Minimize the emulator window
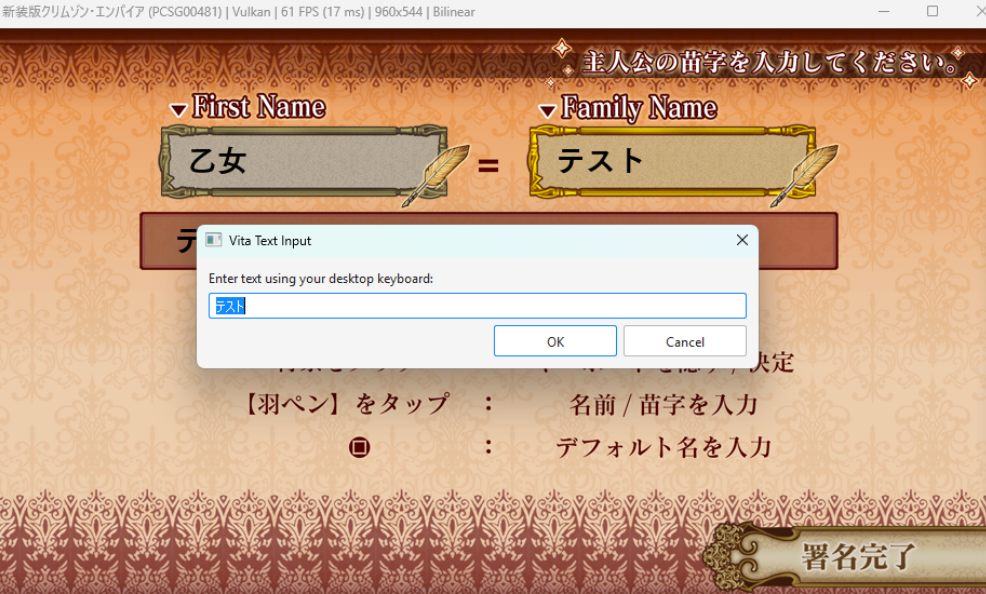 point(884,11)
